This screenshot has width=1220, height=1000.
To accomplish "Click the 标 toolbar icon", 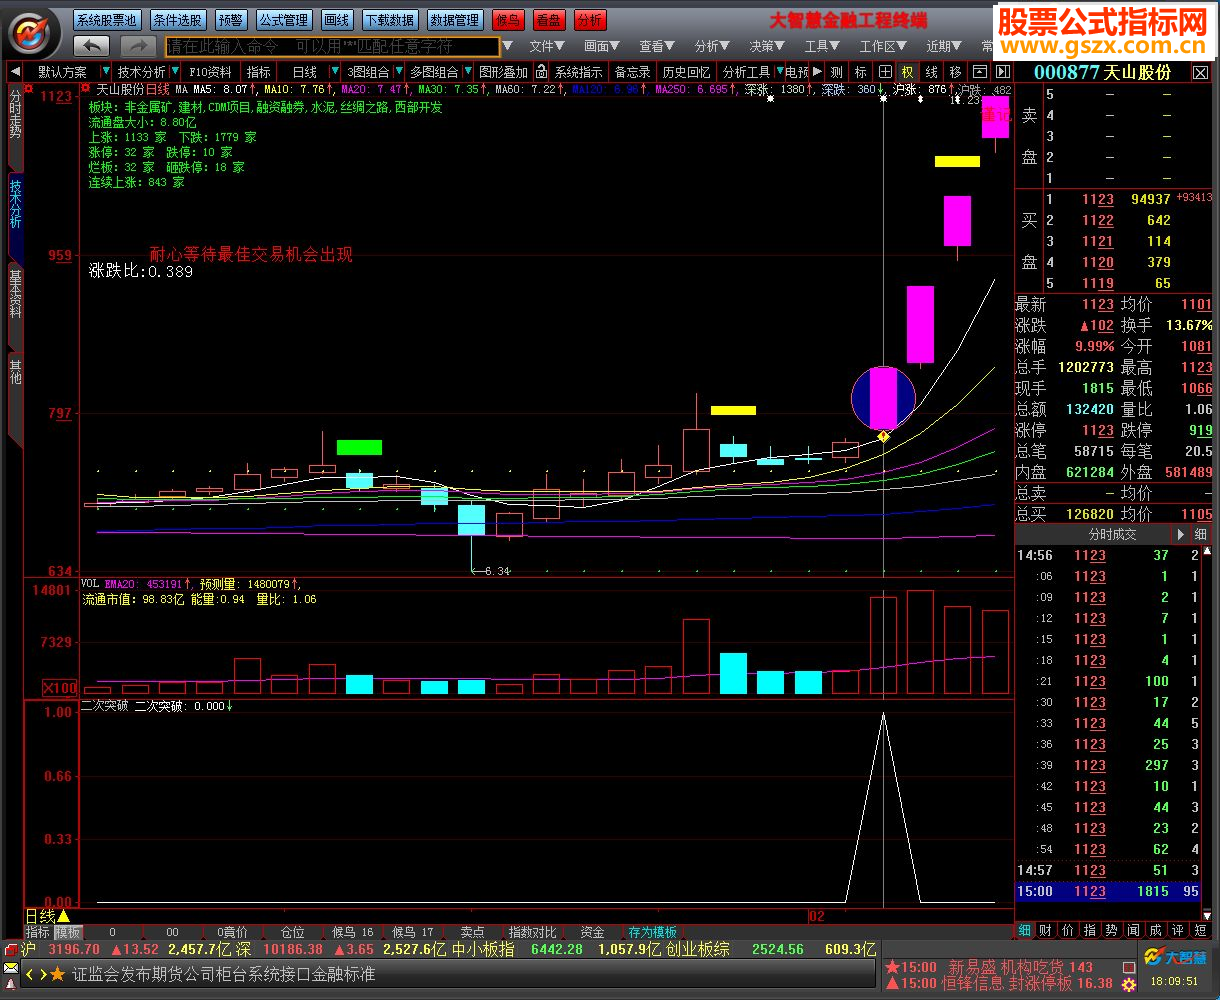I will (x=860, y=72).
